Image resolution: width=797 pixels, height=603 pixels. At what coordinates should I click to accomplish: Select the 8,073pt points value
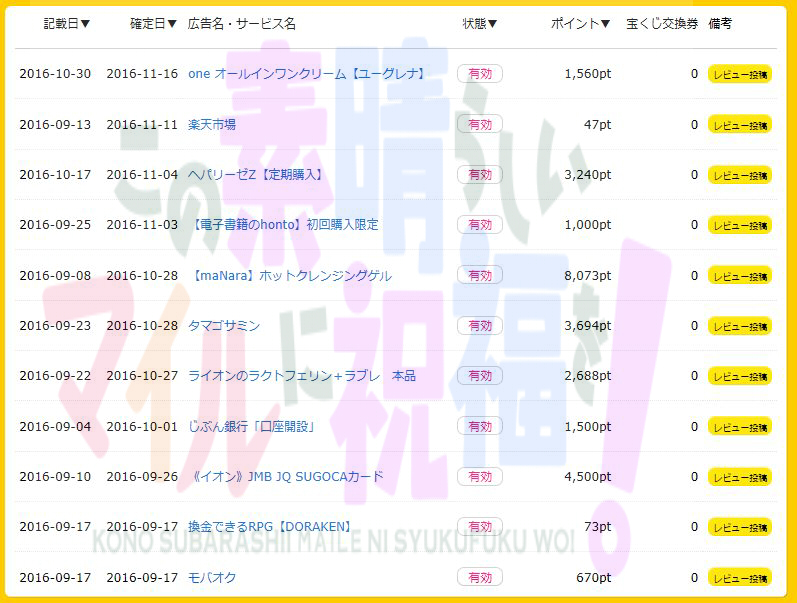point(588,276)
